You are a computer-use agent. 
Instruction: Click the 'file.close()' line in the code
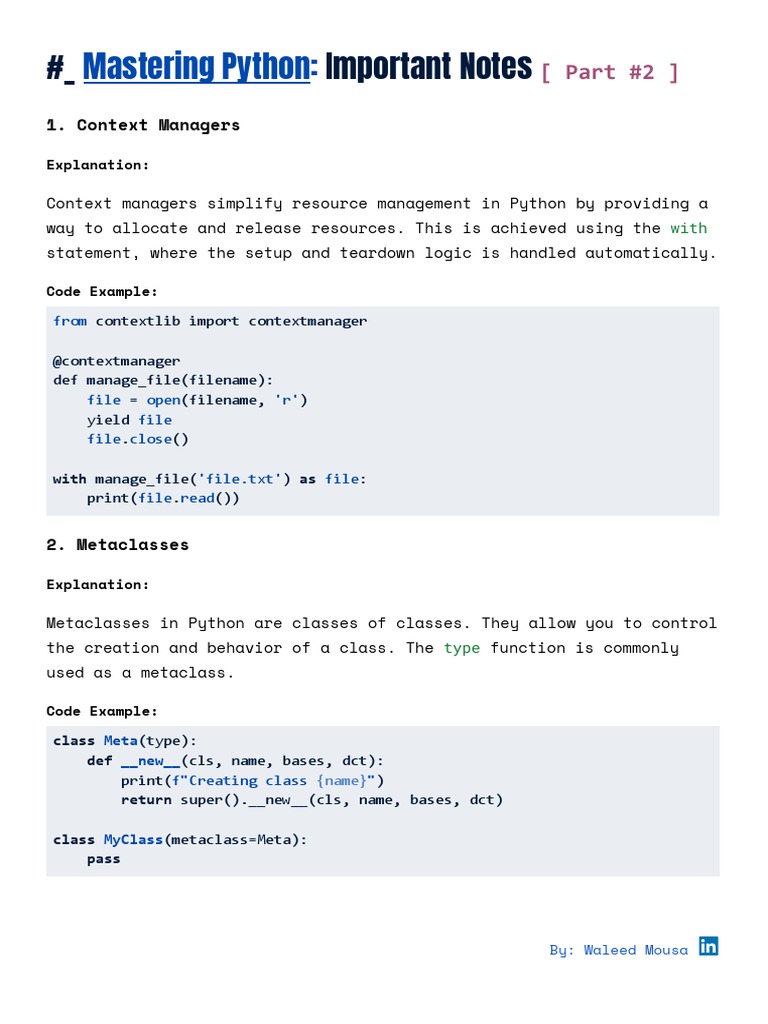[137, 439]
